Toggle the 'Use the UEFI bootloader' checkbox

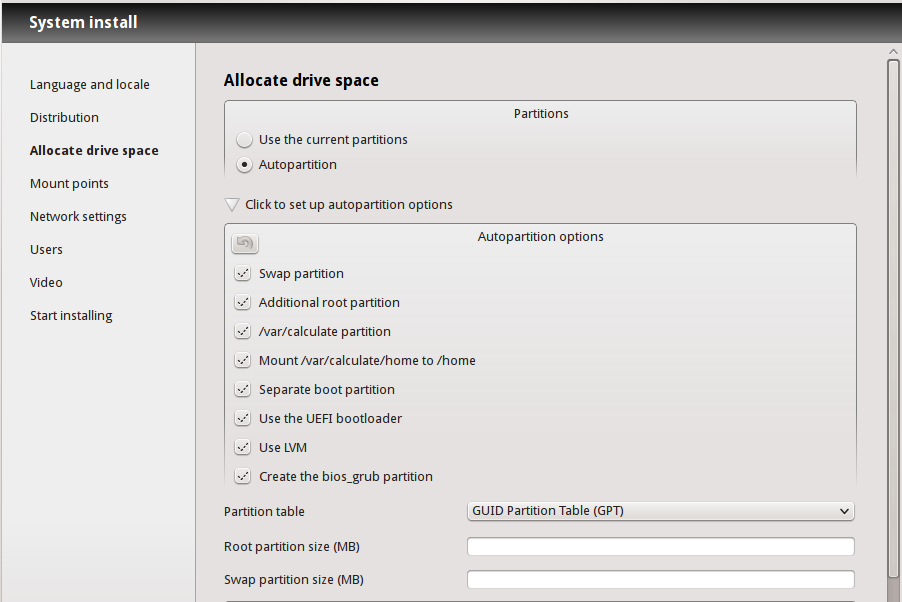(243, 418)
